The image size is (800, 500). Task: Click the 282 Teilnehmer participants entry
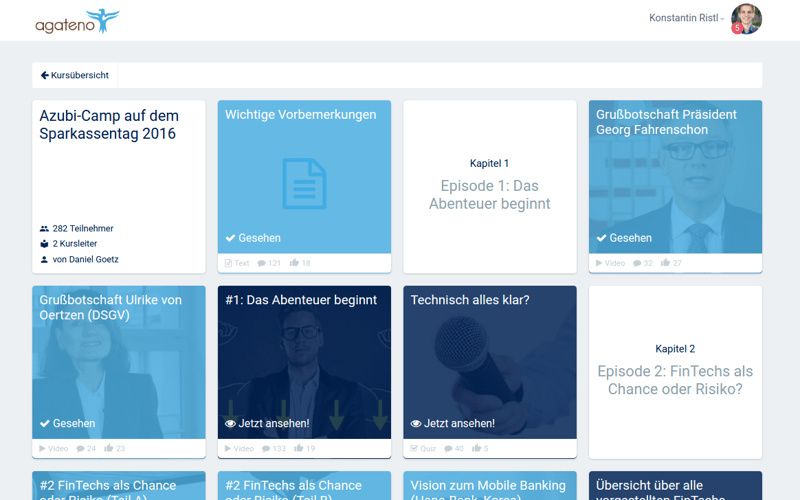77,229
